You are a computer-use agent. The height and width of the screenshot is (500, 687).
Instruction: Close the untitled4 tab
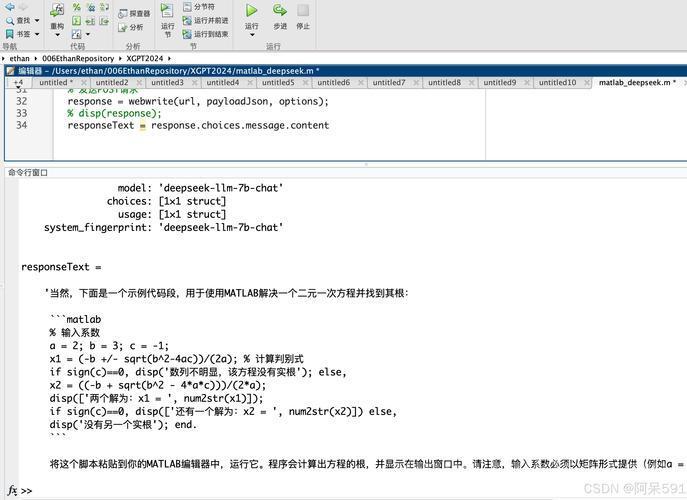point(250,82)
